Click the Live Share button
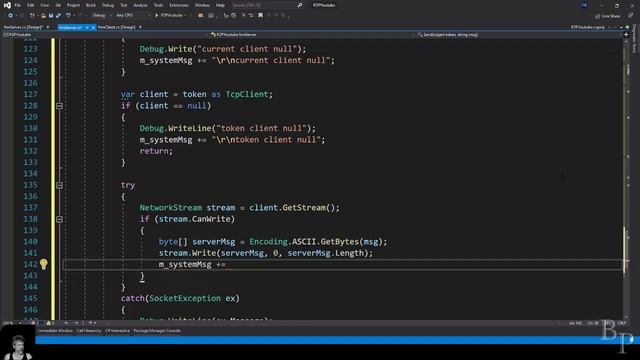640x360 pixels. pos(608,16)
